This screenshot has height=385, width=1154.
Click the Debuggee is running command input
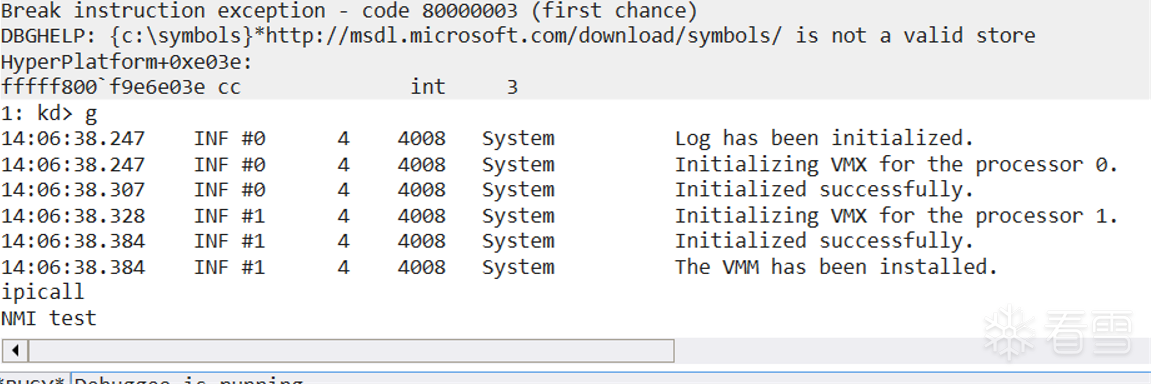[x=611, y=380]
